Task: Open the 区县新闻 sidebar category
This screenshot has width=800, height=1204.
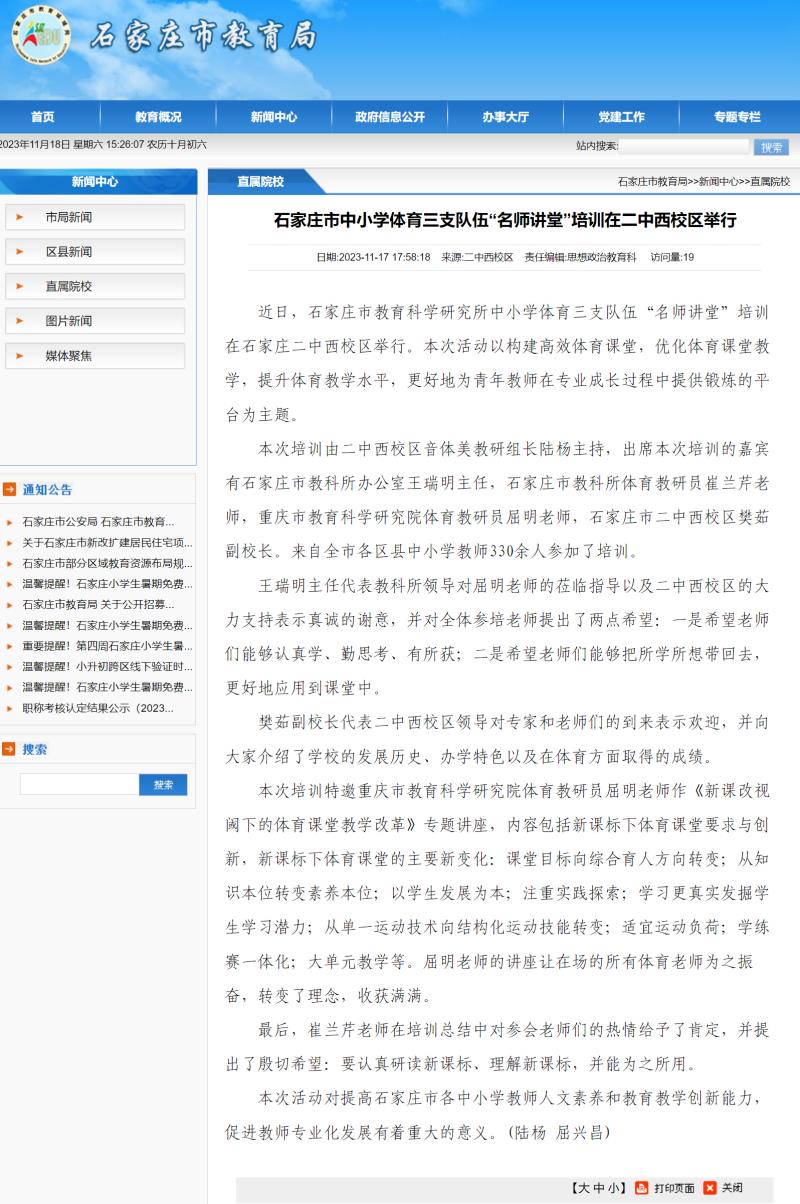Action: (68, 252)
